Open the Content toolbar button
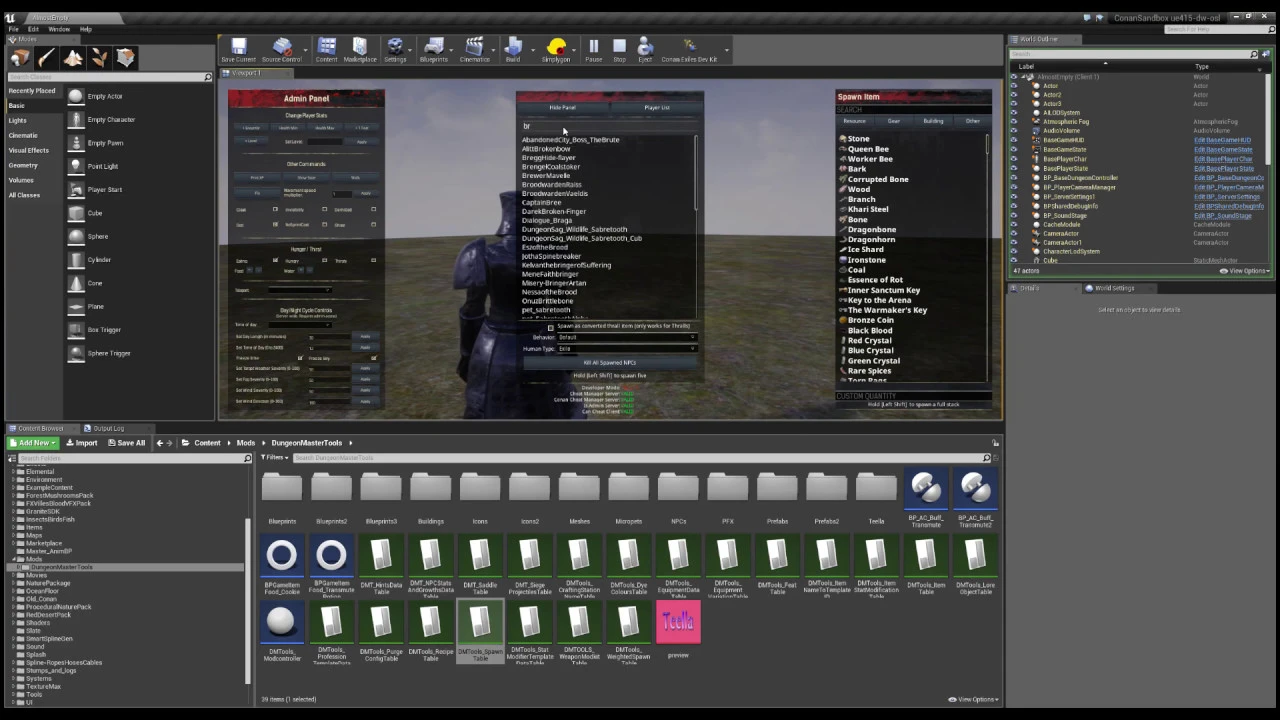 point(327,48)
